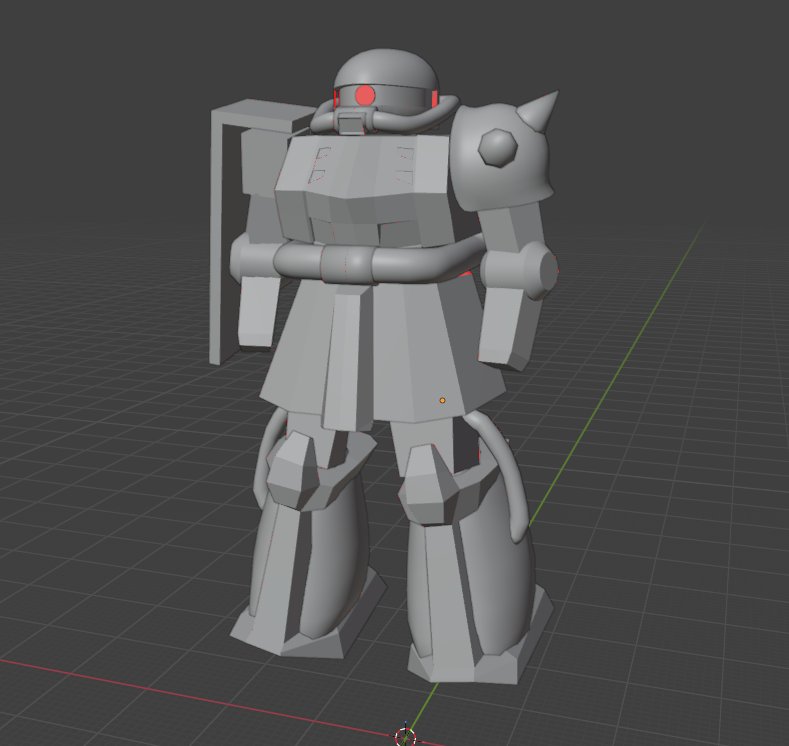
Task: Select the red mono-eye on the robot's head
Action: click(x=365, y=95)
